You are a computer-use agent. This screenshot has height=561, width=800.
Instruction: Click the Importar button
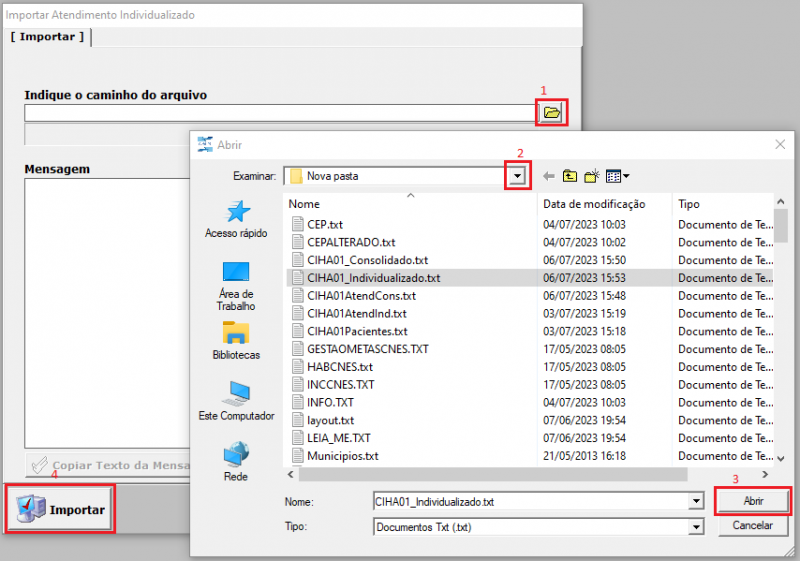coord(61,509)
